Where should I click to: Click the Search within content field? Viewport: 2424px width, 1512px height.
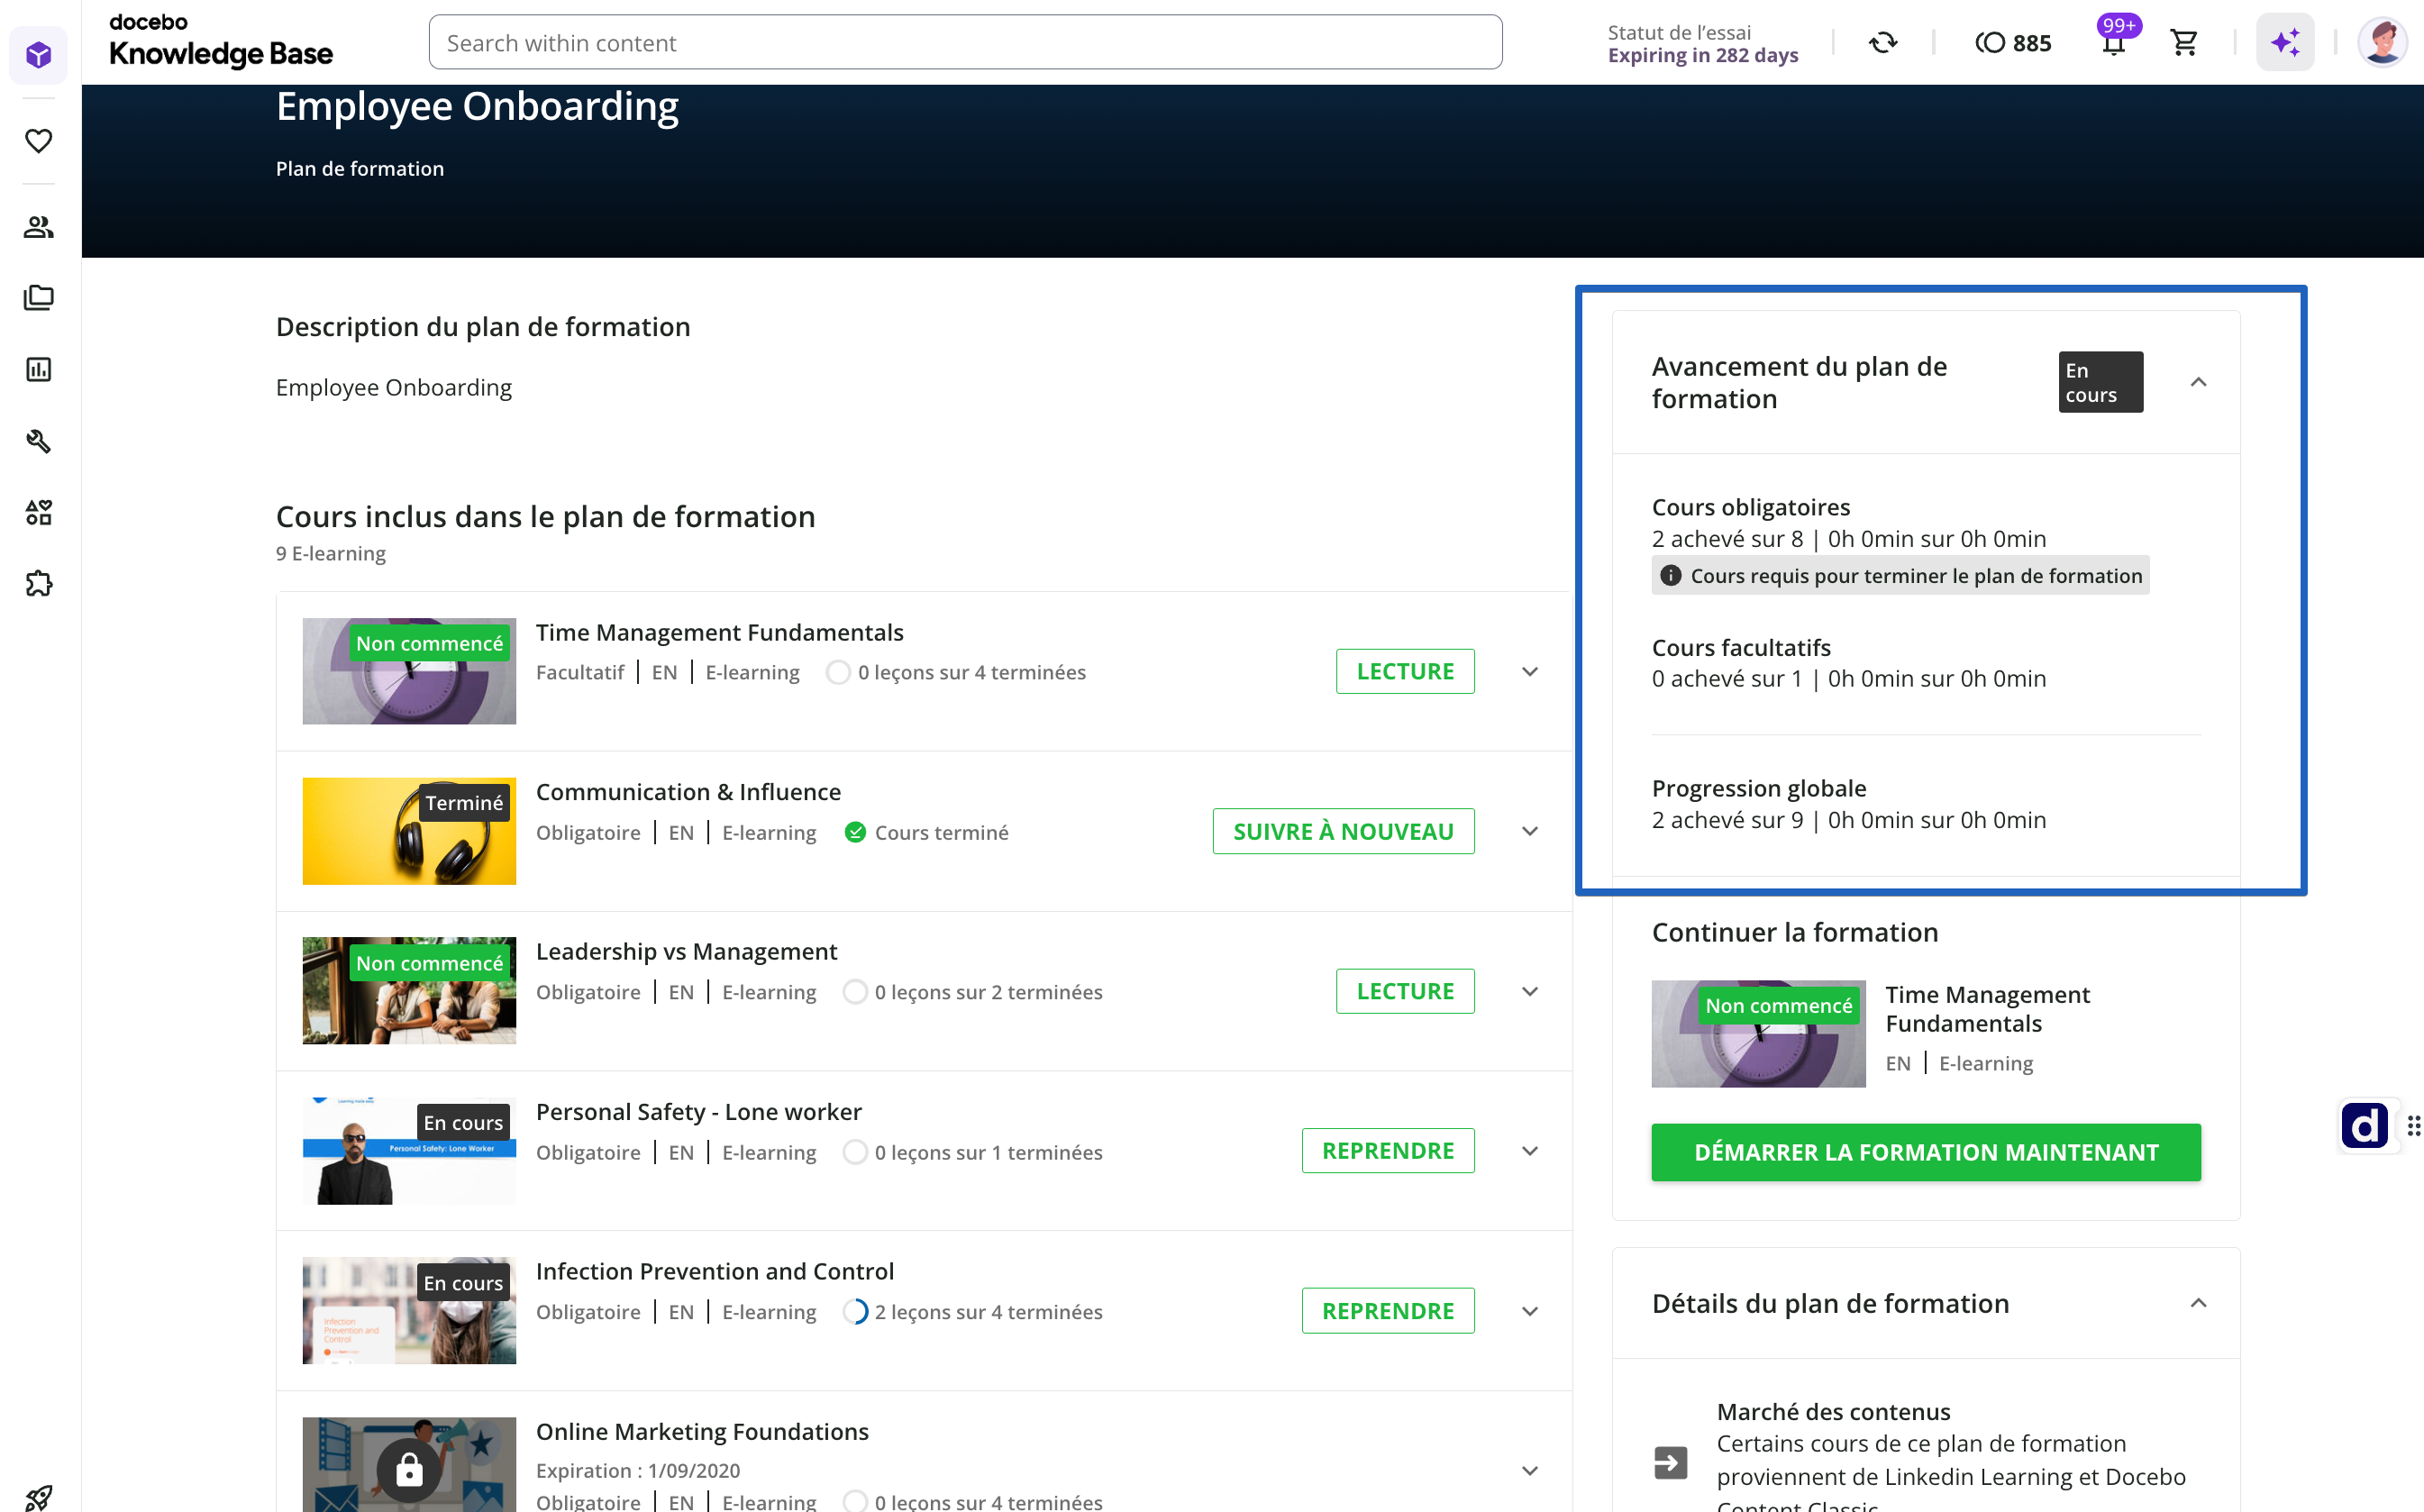point(965,43)
